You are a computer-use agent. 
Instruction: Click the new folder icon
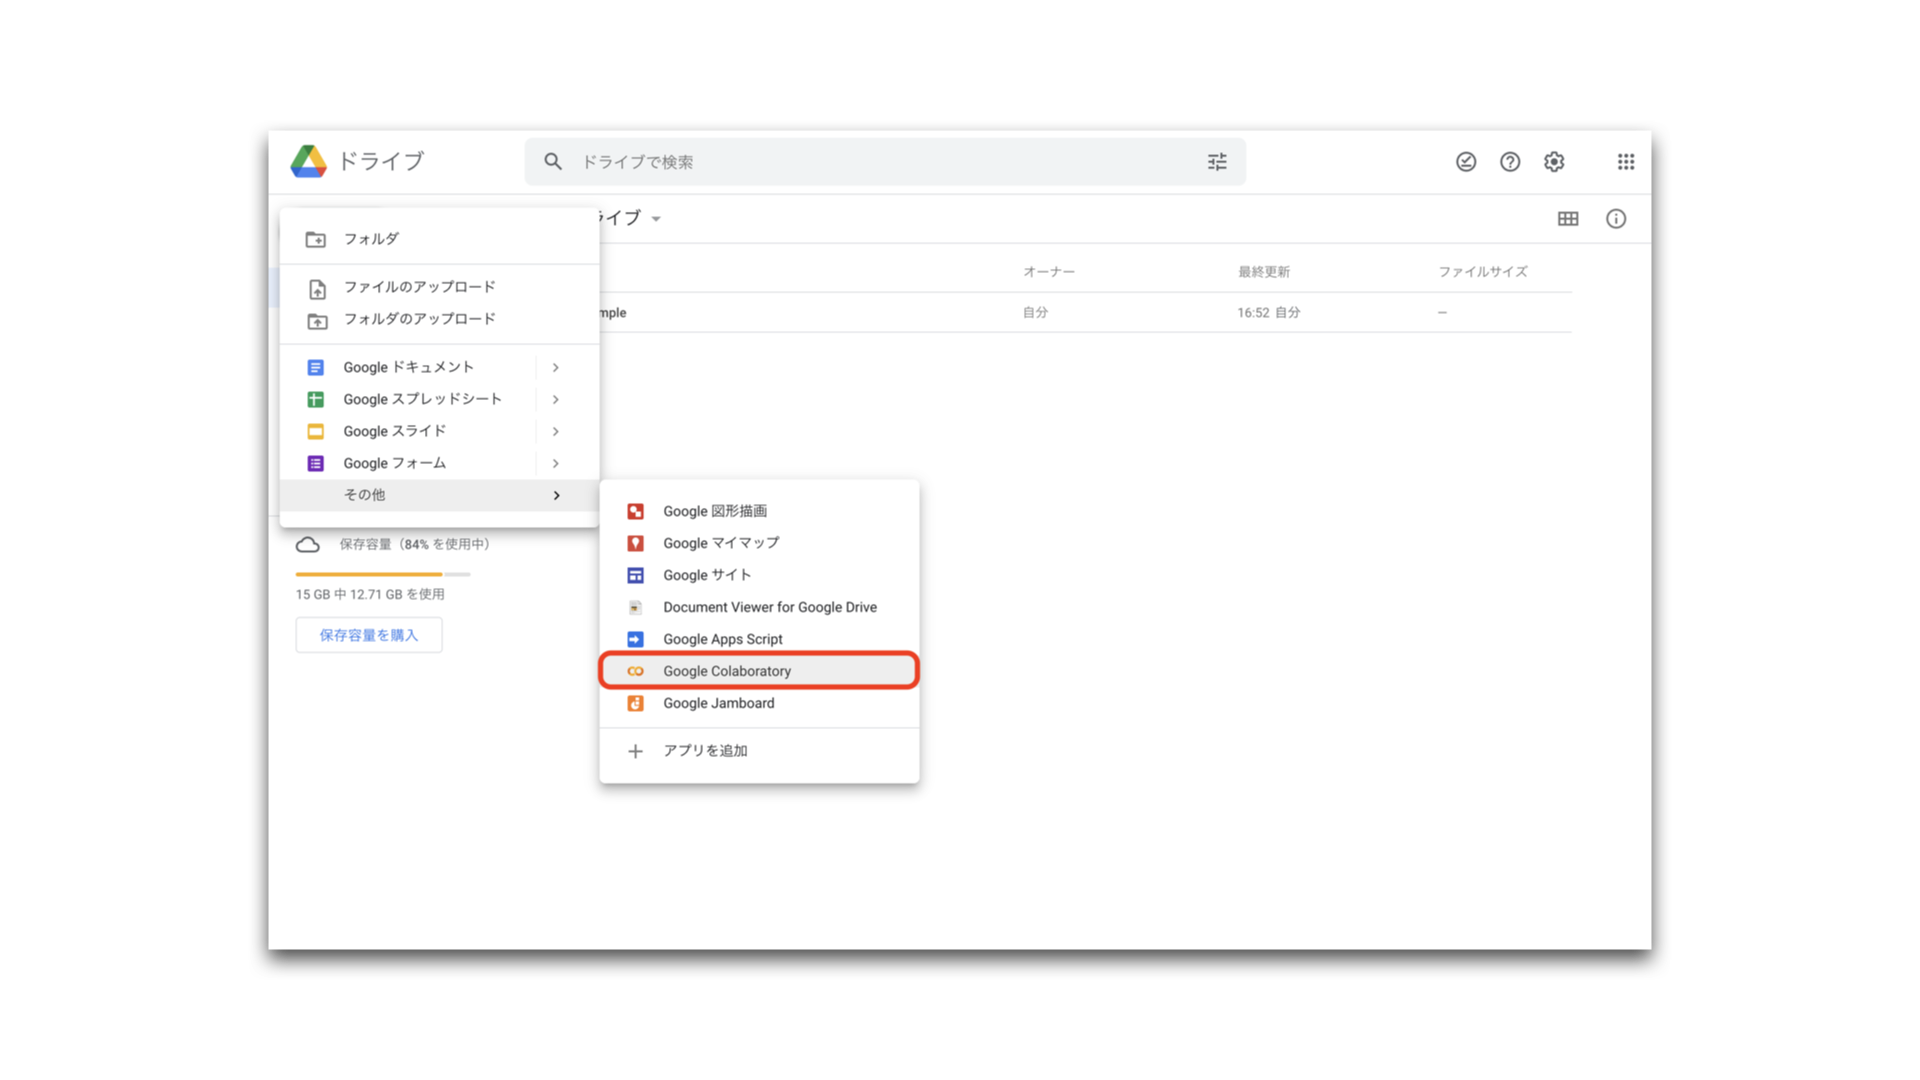[x=316, y=239]
